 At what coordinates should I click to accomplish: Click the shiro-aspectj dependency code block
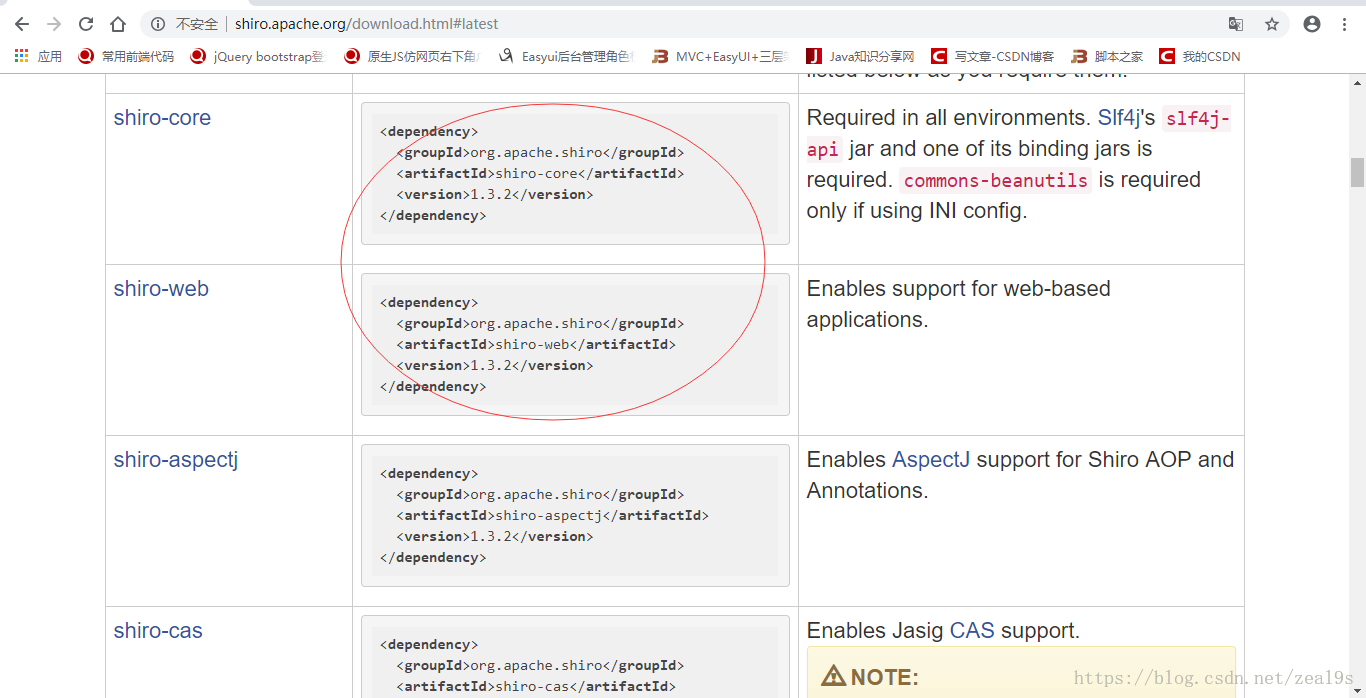point(575,515)
